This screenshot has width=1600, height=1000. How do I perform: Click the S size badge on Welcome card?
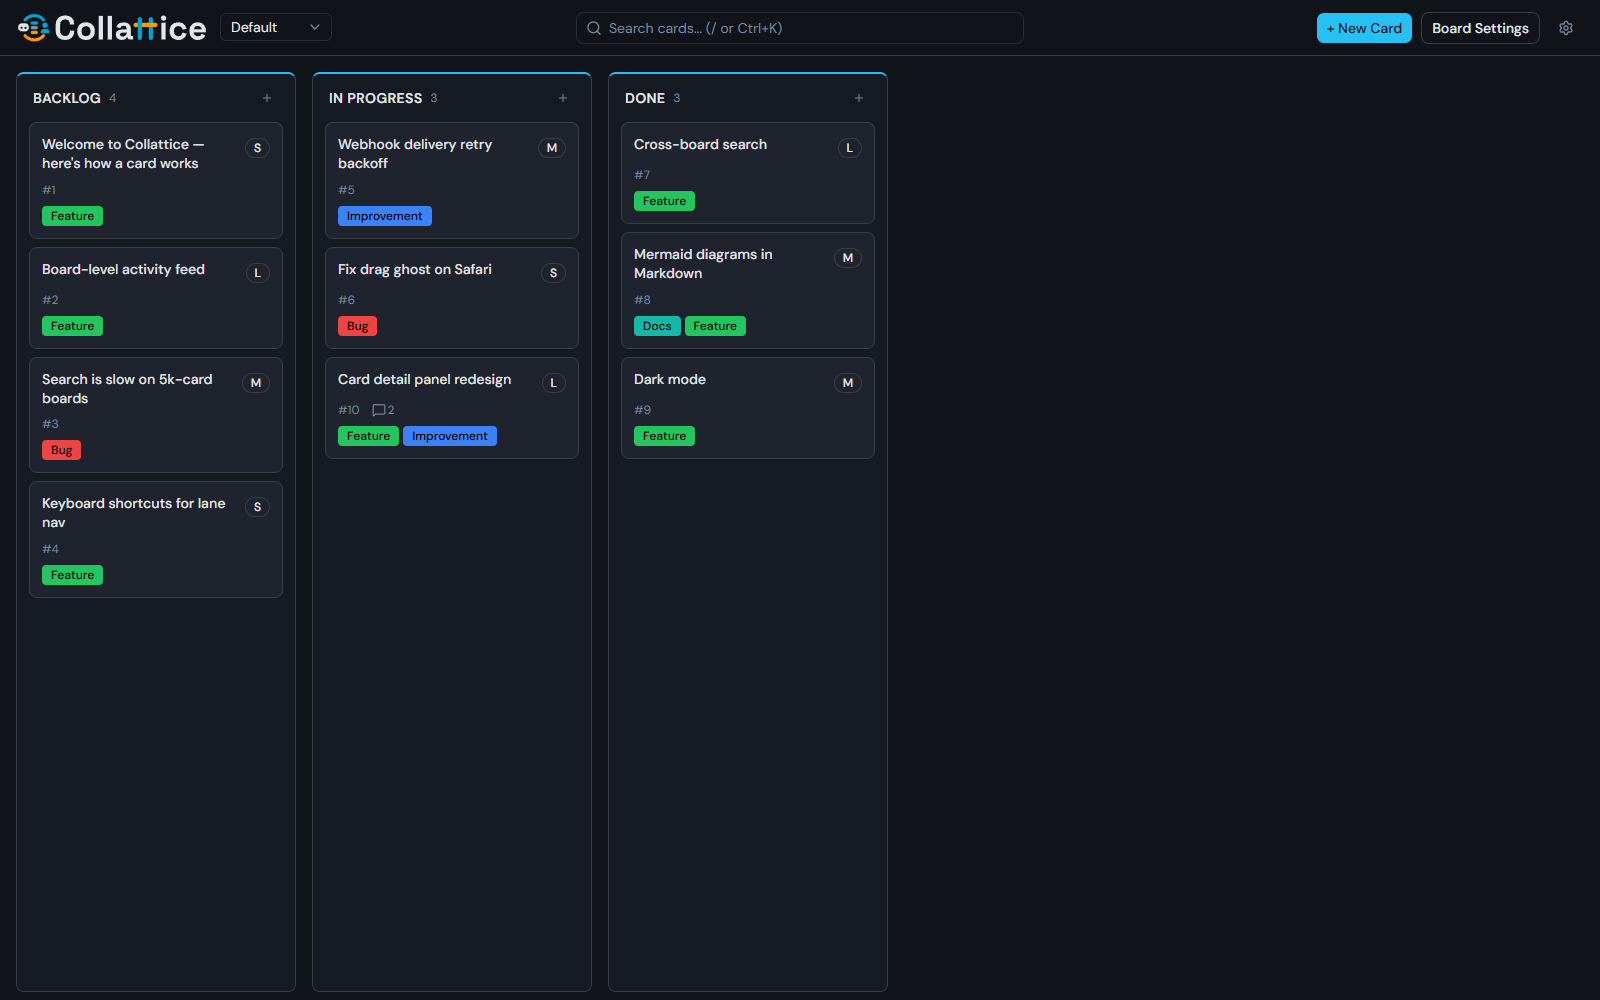[257, 148]
